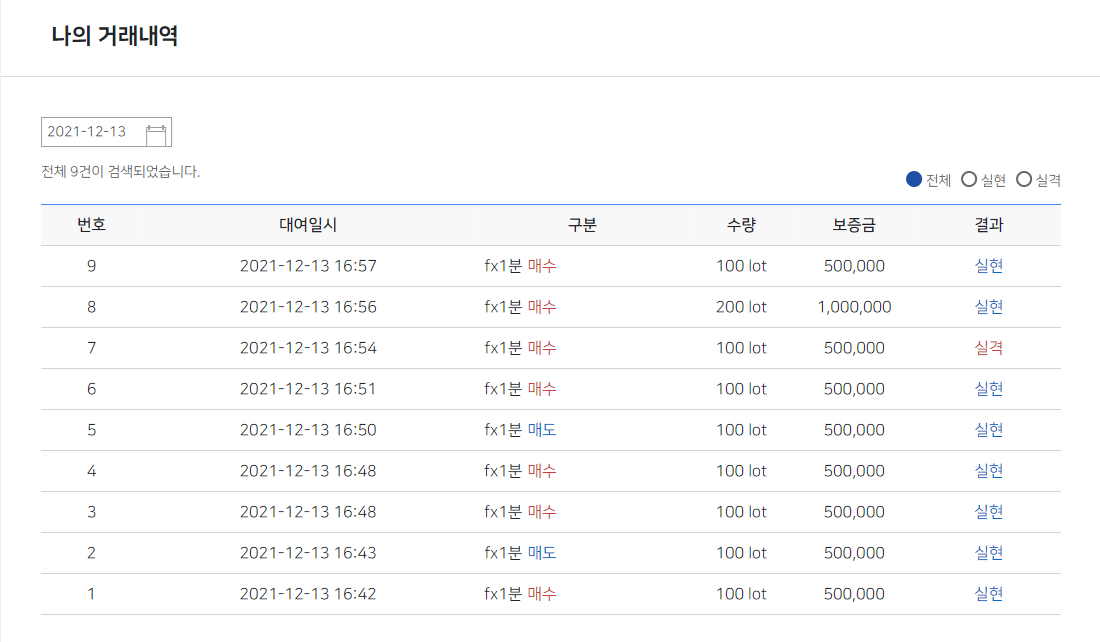Click row number 8 cell

(91, 307)
